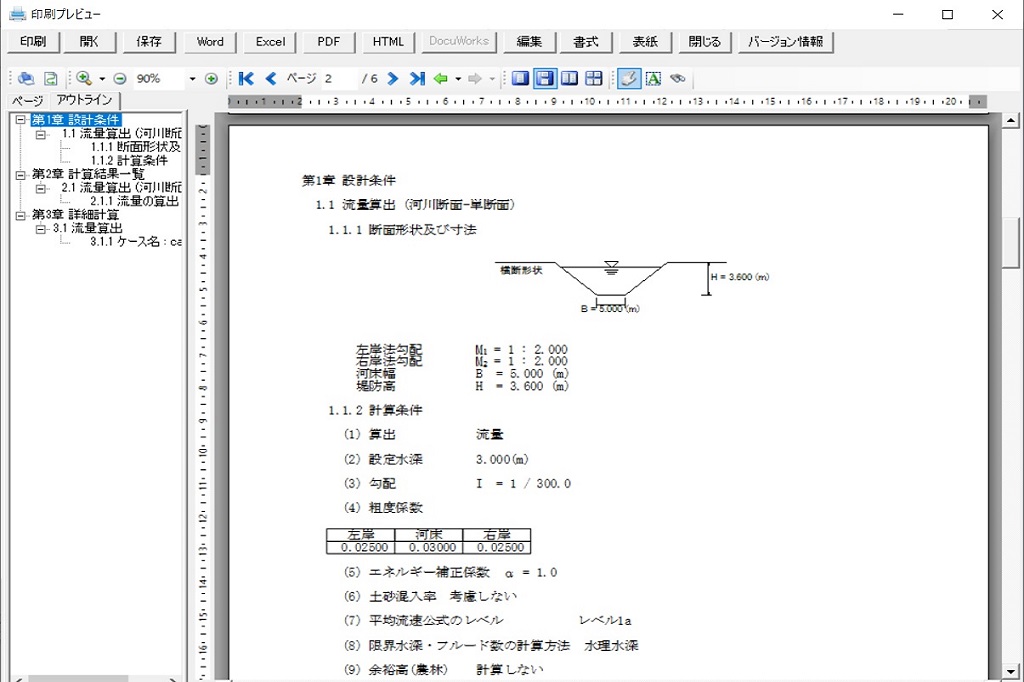Open the 90% zoom level combo box
This screenshot has height=682, width=1024.
tap(166, 78)
